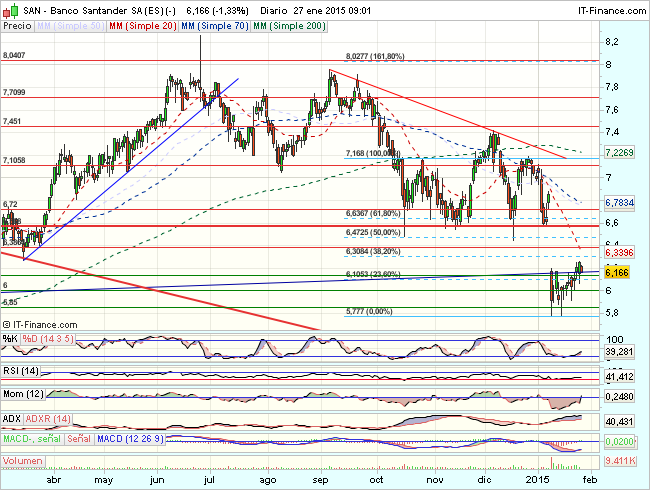The height and width of the screenshot is (490, 650).
Task: Open the MACD (12 26 9) indicator settings
Action: (129, 440)
